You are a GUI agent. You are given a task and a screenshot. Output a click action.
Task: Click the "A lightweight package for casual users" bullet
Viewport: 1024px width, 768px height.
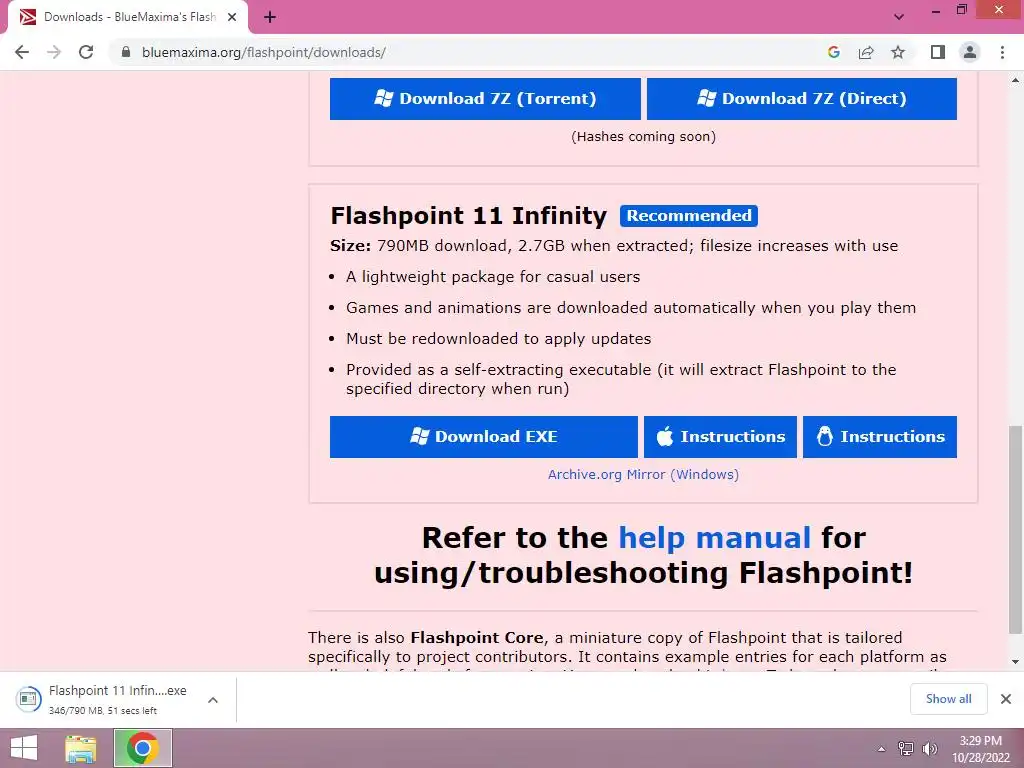[x=493, y=277]
